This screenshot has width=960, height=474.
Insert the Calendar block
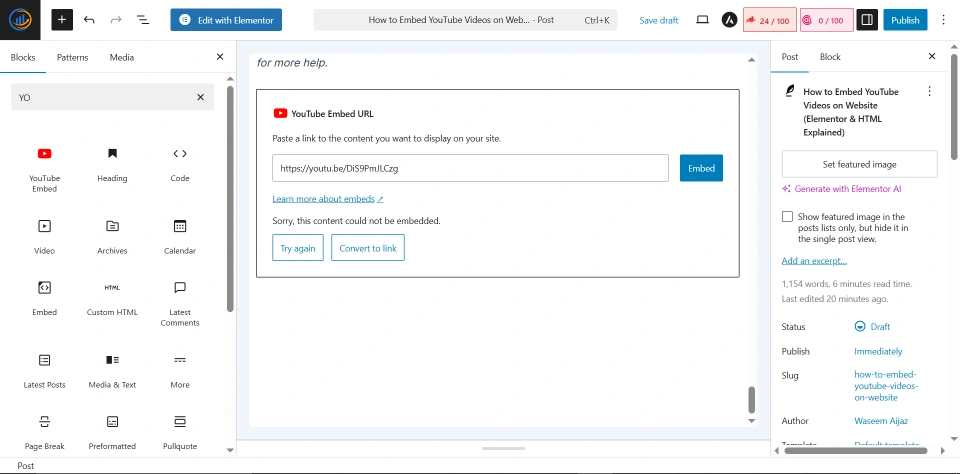click(179, 236)
